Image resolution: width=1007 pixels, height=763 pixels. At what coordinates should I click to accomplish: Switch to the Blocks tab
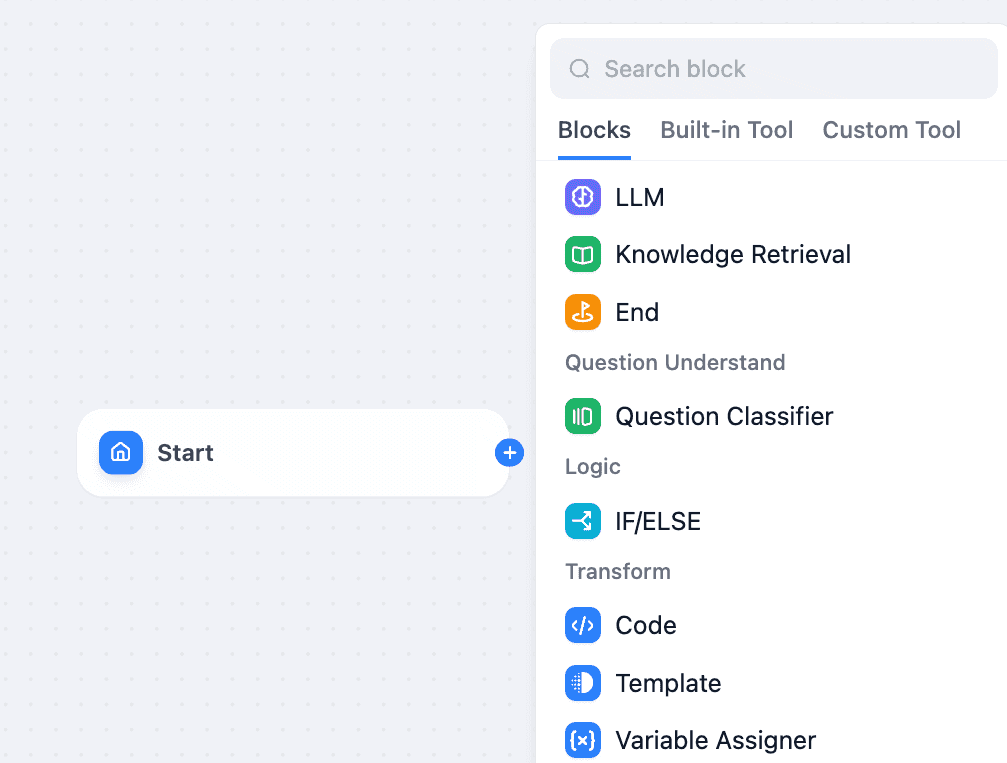click(594, 130)
